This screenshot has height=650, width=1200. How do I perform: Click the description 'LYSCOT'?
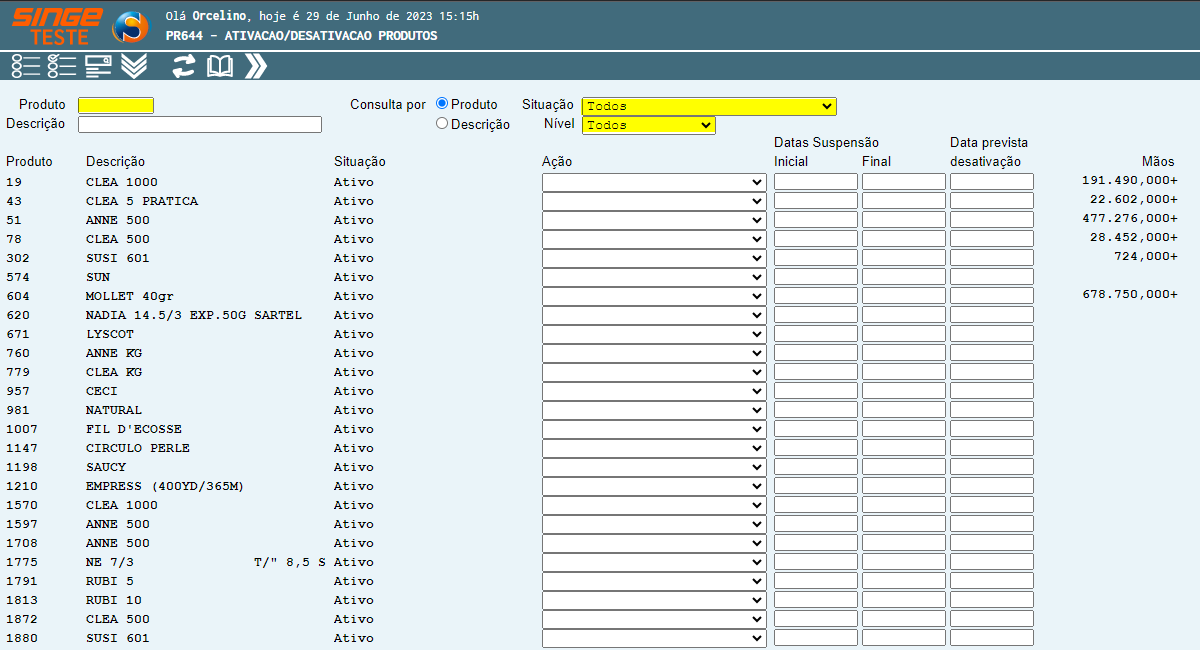point(110,334)
